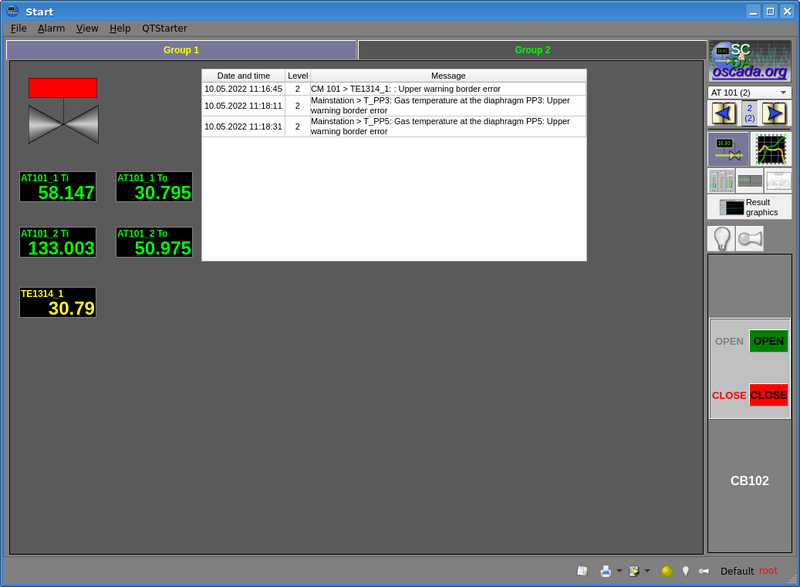Screen dimensions: 800x587
Task: Click the red valve status rectangle
Action: pos(63,88)
